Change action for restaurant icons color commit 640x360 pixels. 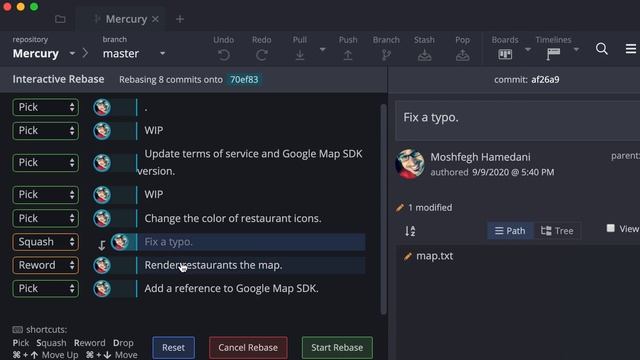[x=46, y=218]
